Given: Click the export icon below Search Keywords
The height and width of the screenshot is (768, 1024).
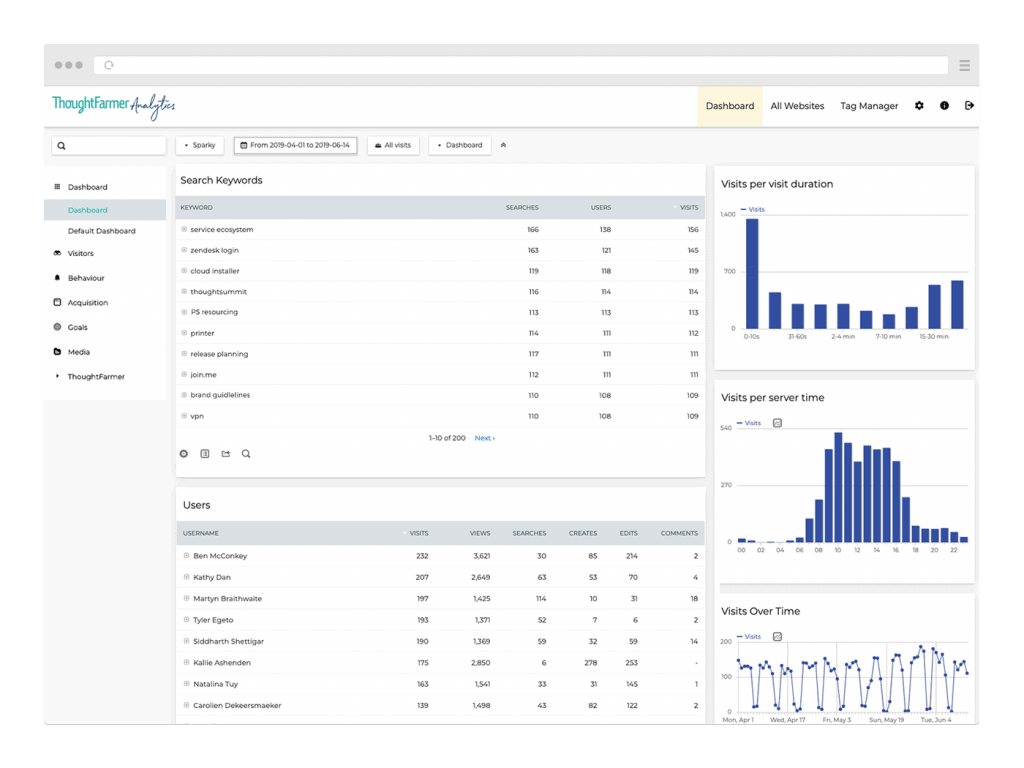Looking at the screenshot, I should [226, 454].
